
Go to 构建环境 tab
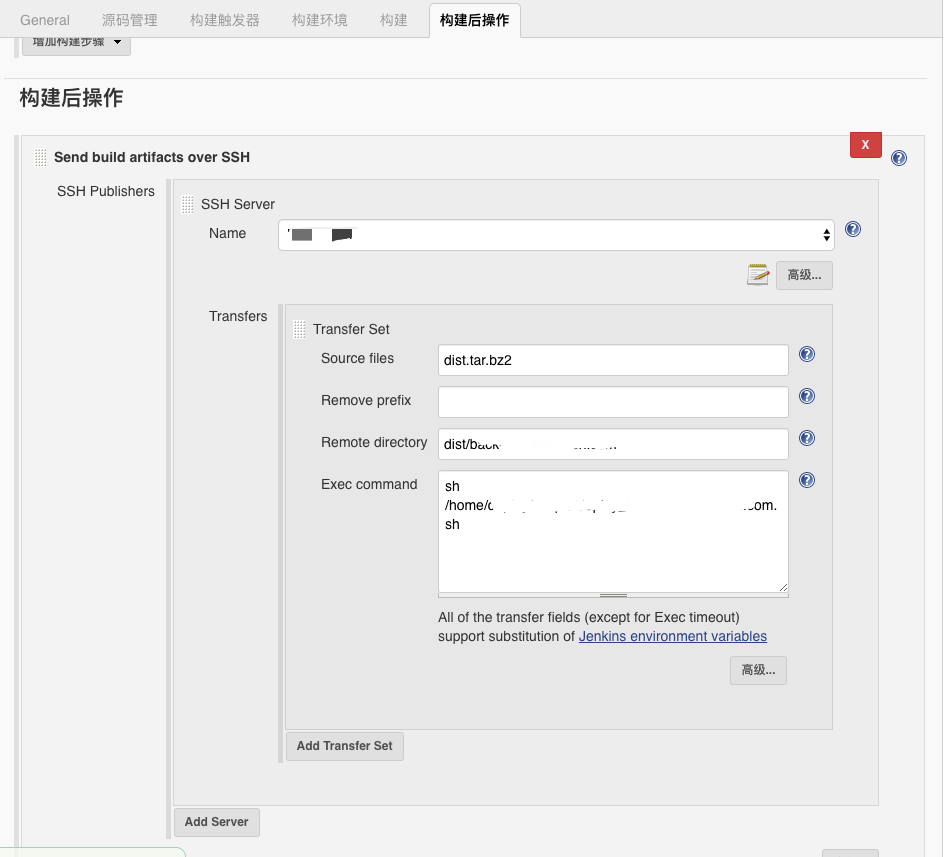[320, 20]
